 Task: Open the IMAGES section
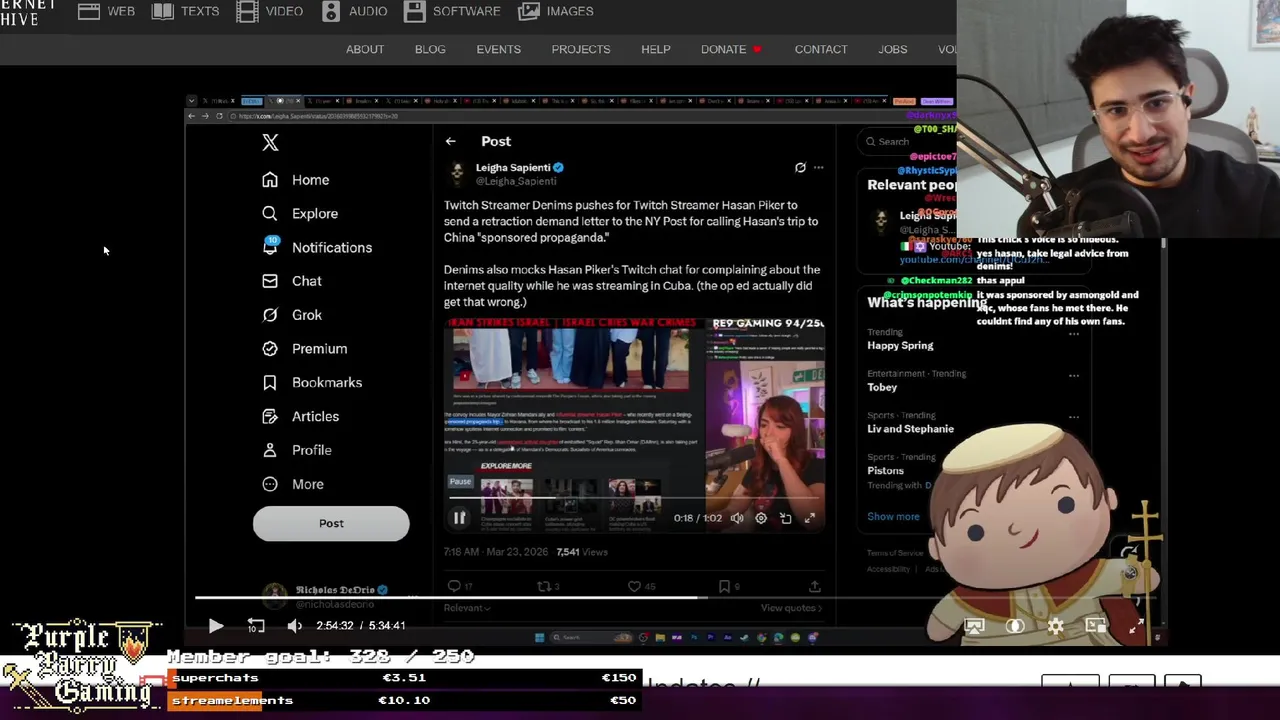[x=556, y=11]
